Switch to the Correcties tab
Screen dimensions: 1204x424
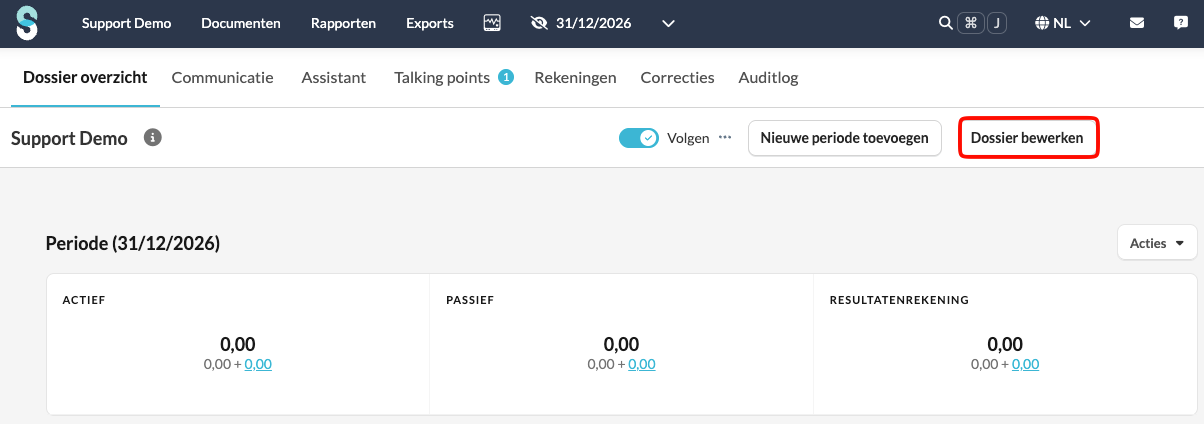point(677,77)
